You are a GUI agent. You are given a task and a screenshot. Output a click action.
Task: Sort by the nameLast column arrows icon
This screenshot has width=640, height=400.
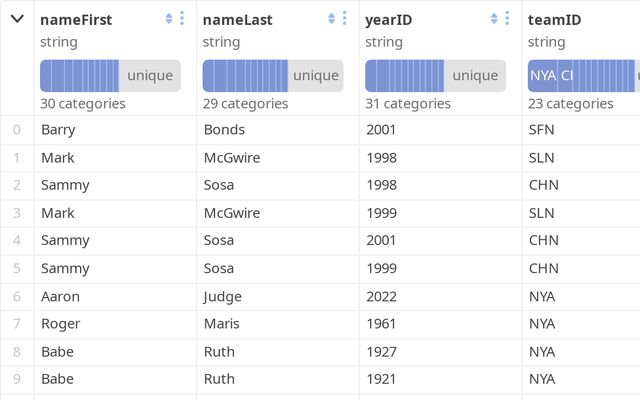coord(331,18)
